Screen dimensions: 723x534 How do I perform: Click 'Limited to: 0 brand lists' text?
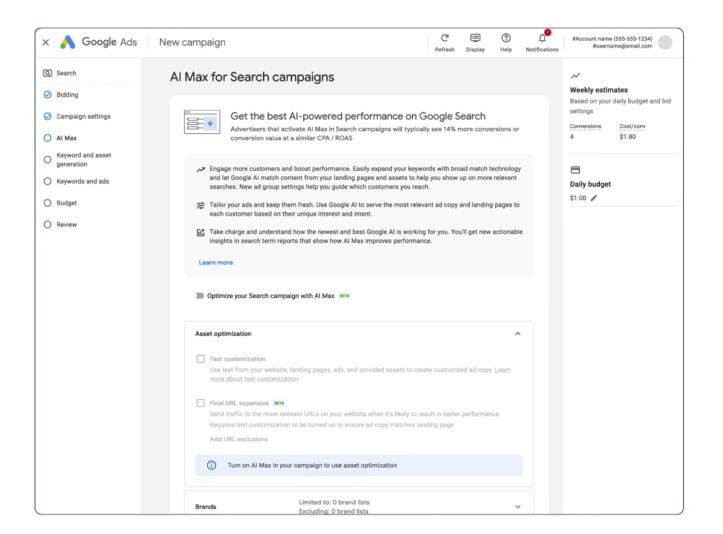pyautogui.click(x=334, y=502)
